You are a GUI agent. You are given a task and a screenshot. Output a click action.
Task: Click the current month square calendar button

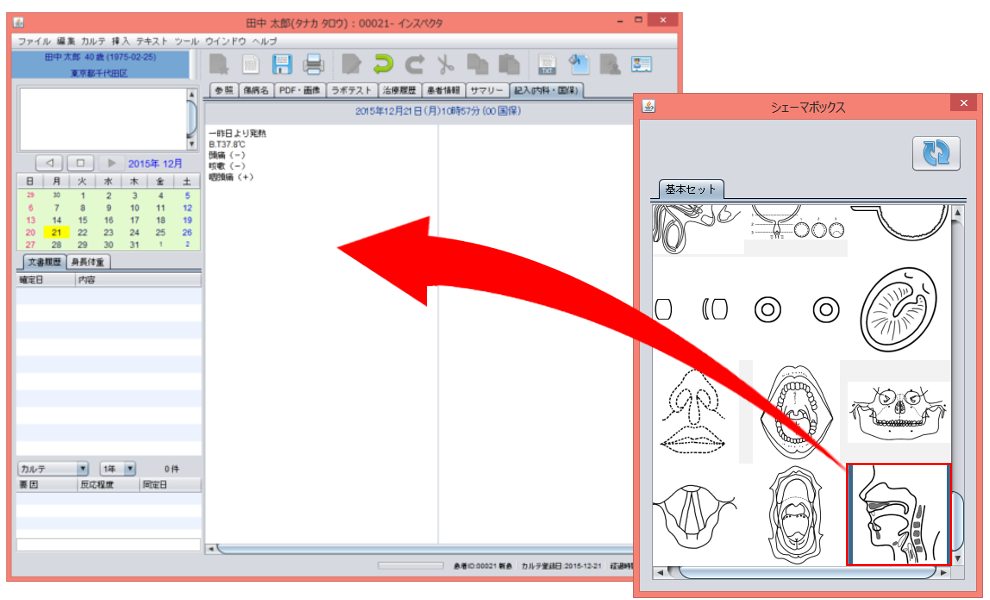point(80,162)
